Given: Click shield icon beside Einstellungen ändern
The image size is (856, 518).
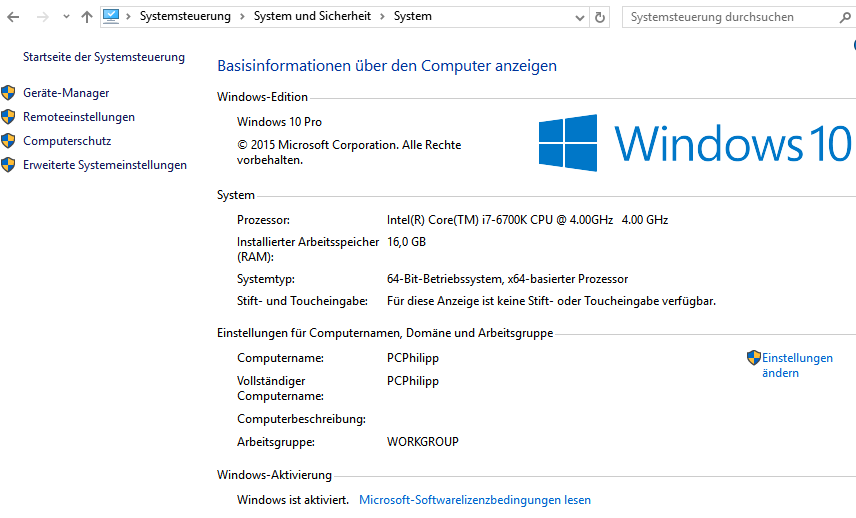Looking at the screenshot, I should tap(754, 358).
